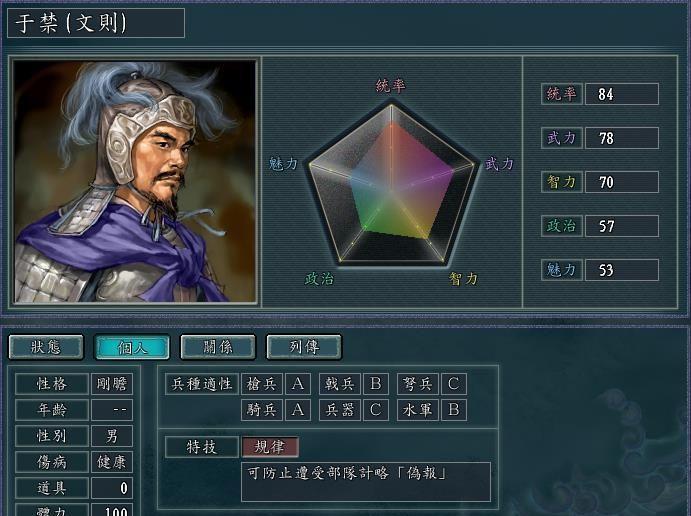The image size is (691, 516).
Task: Click the pentagon stats radar chart
Action: [391, 184]
